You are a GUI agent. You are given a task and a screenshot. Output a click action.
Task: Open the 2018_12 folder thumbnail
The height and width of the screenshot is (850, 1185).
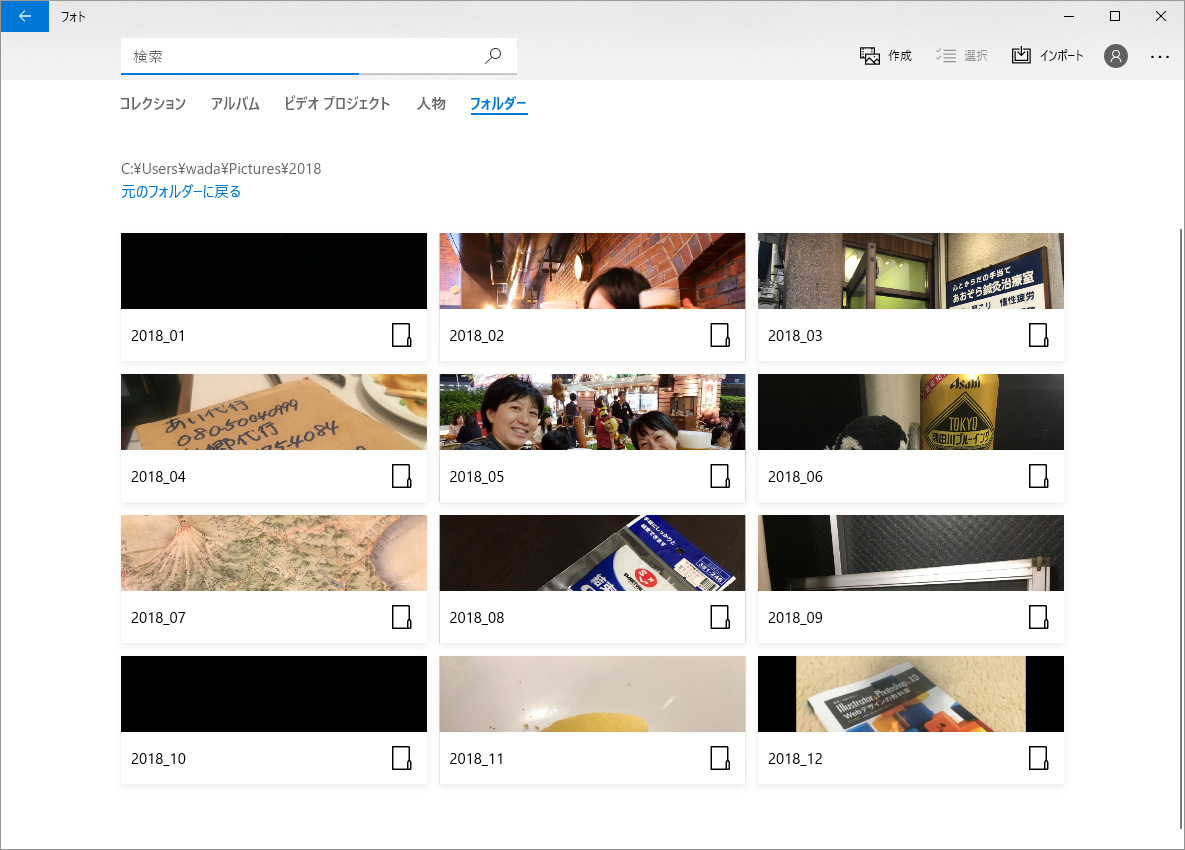tap(910, 694)
